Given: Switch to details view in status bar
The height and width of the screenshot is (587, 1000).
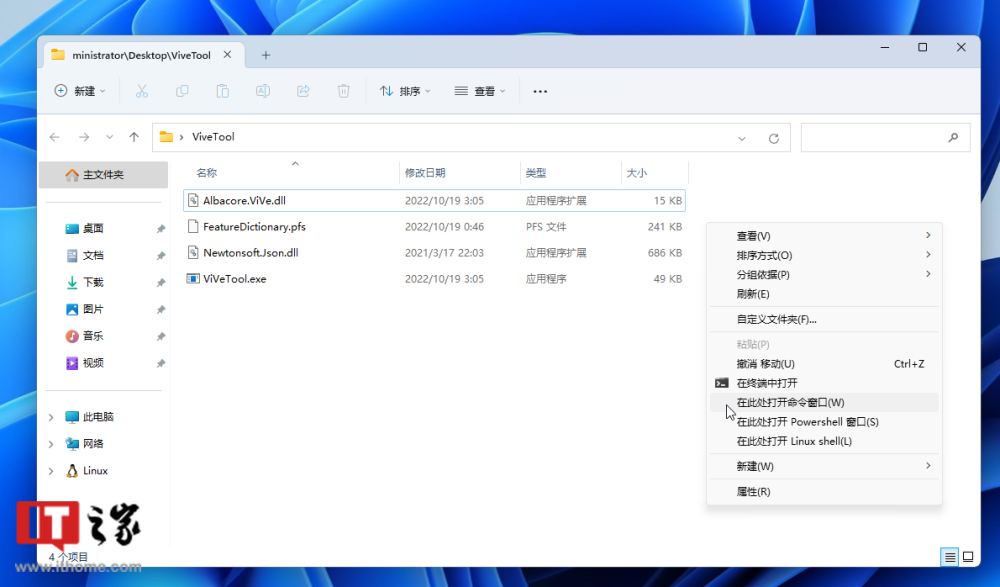Looking at the screenshot, I should [950, 557].
